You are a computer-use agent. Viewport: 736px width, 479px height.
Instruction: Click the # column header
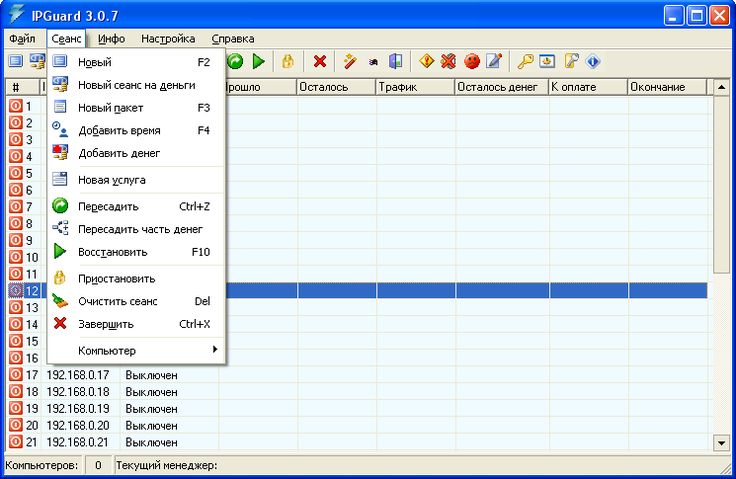[x=23, y=87]
